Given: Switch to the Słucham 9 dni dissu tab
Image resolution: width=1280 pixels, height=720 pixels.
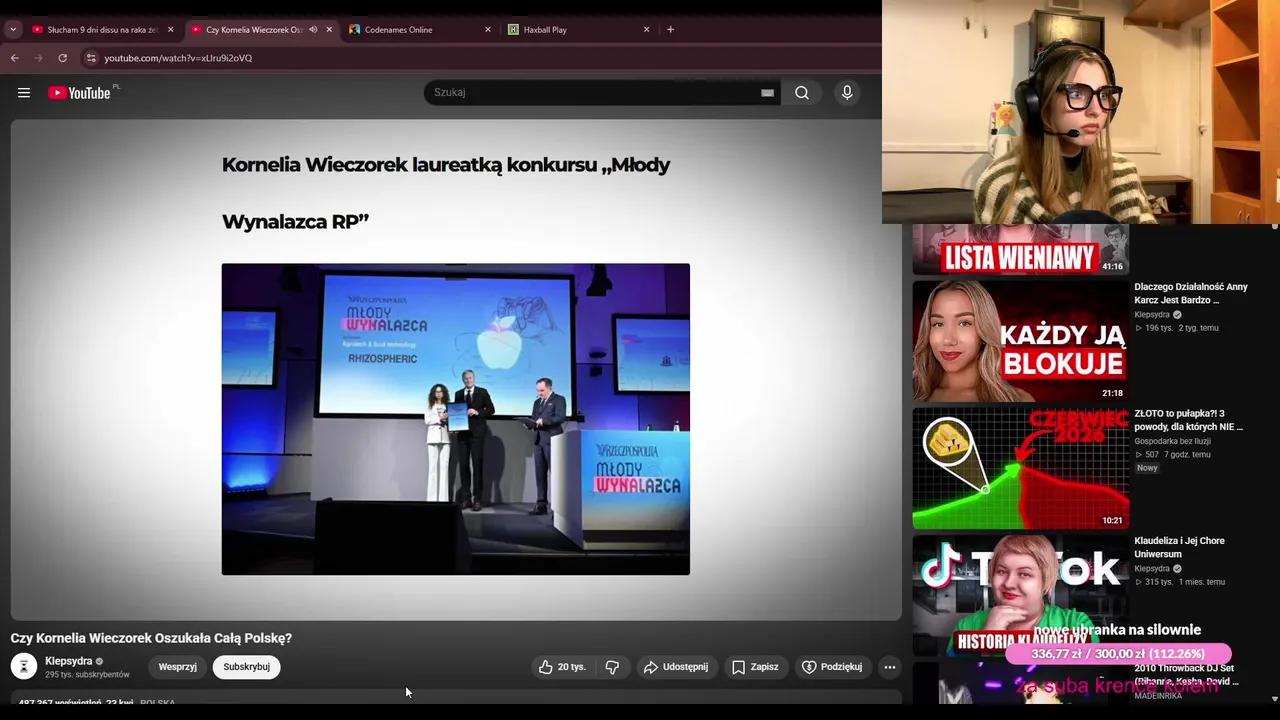Looking at the screenshot, I should click(x=102, y=30).
